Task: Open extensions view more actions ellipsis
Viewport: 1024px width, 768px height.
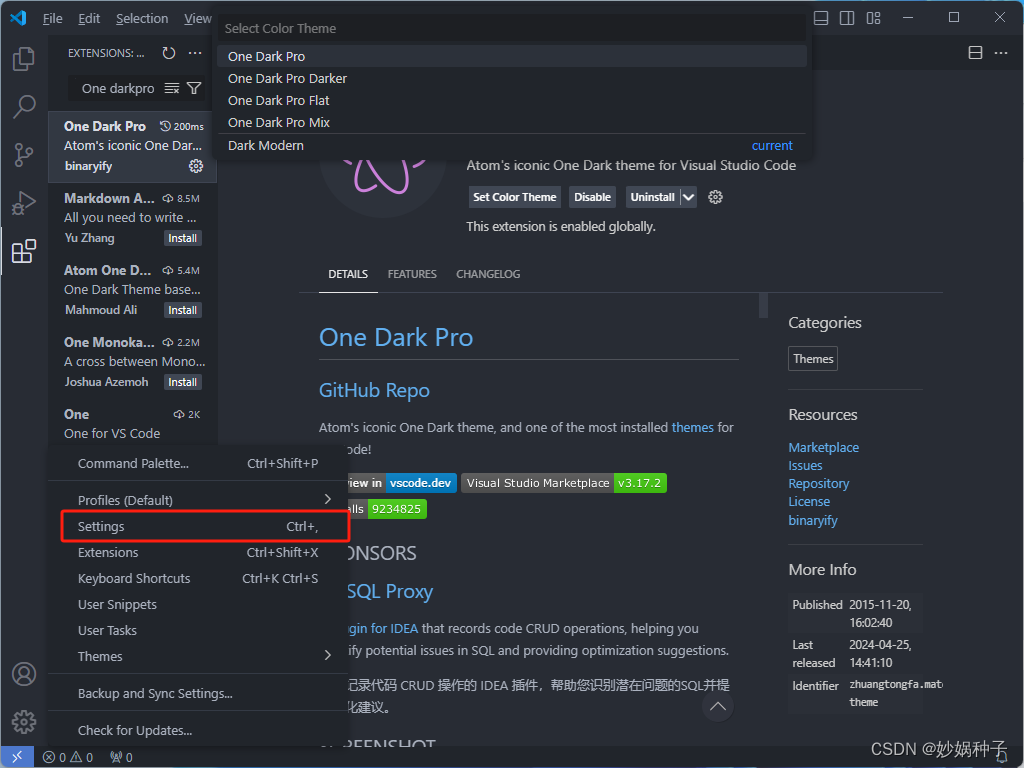Action: (195, 54)
